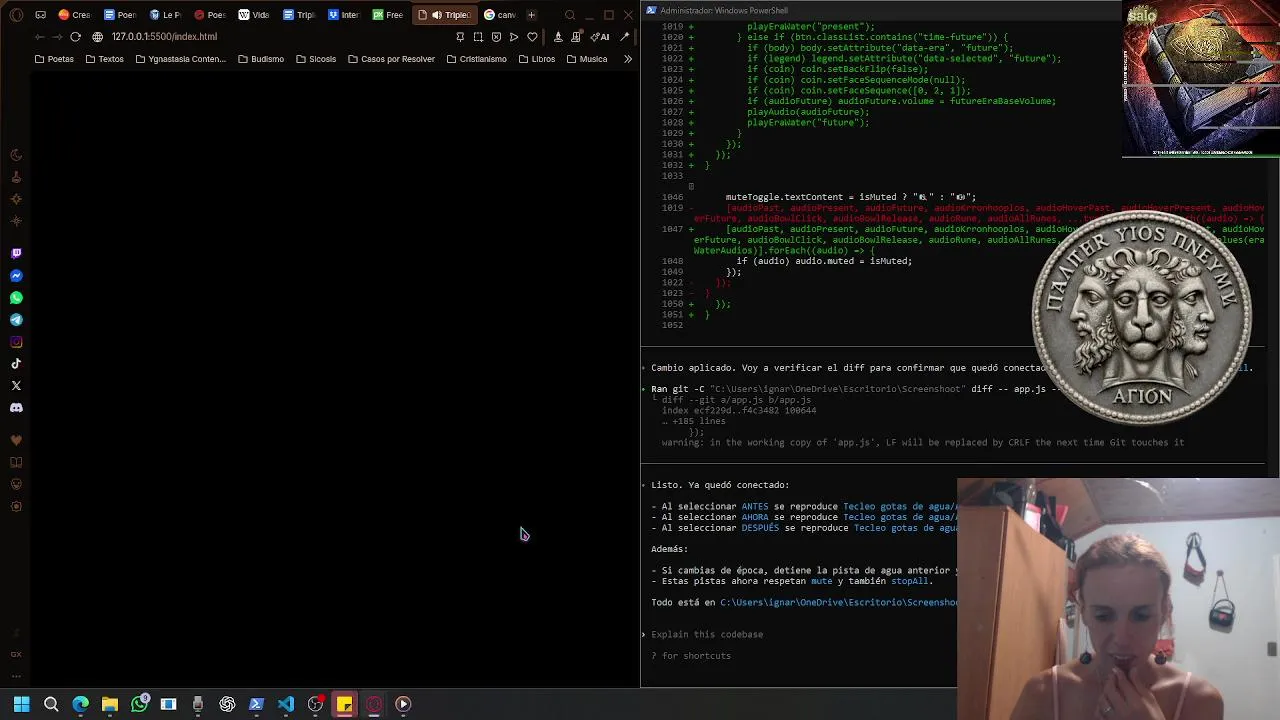1280x720 pixels.
Task: Click the lion coin overlay image
Action: pyautogui.click(x=1142, y=318)
